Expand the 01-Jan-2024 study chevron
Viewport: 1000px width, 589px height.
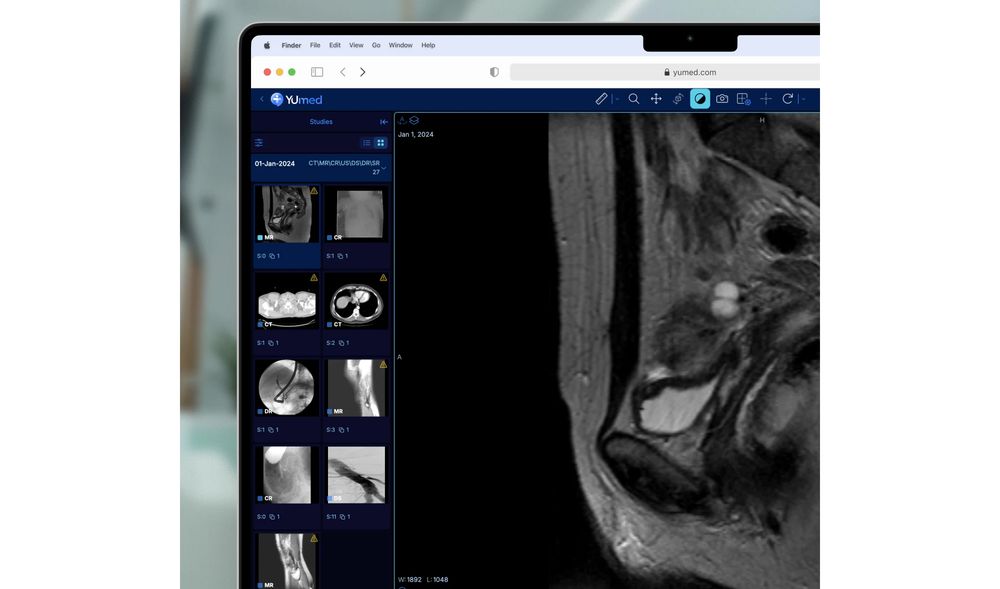pyautogui.click(x=384, y=168)
